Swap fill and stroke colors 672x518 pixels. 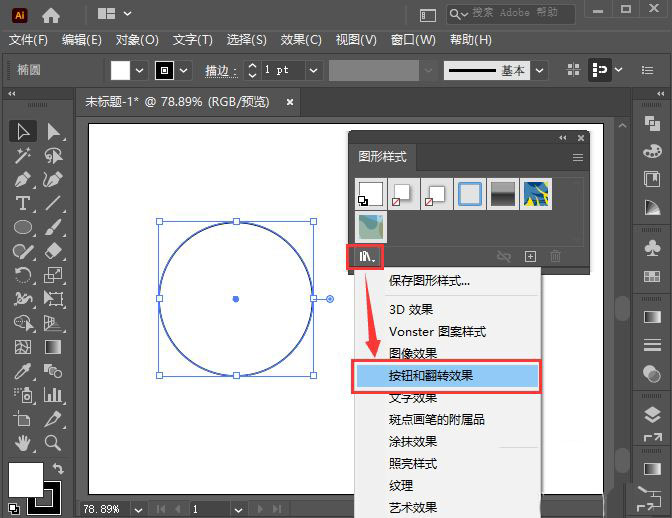(x=58, y=469)
